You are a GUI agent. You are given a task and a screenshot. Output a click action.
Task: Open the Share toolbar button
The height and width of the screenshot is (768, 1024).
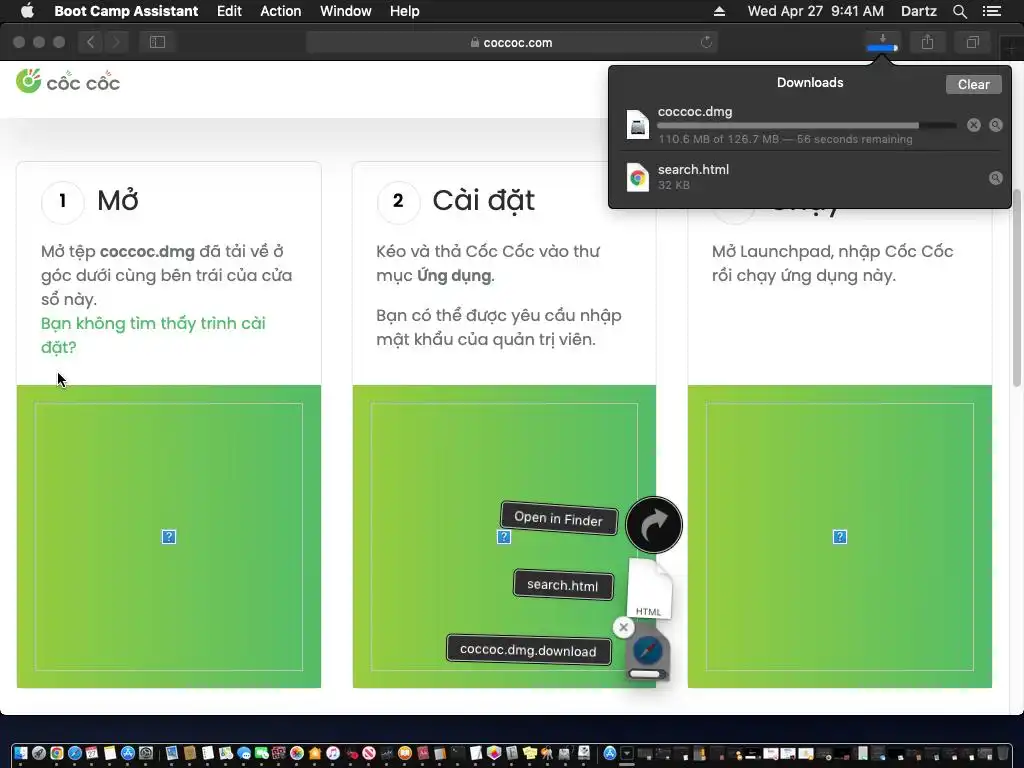(927, 42)
